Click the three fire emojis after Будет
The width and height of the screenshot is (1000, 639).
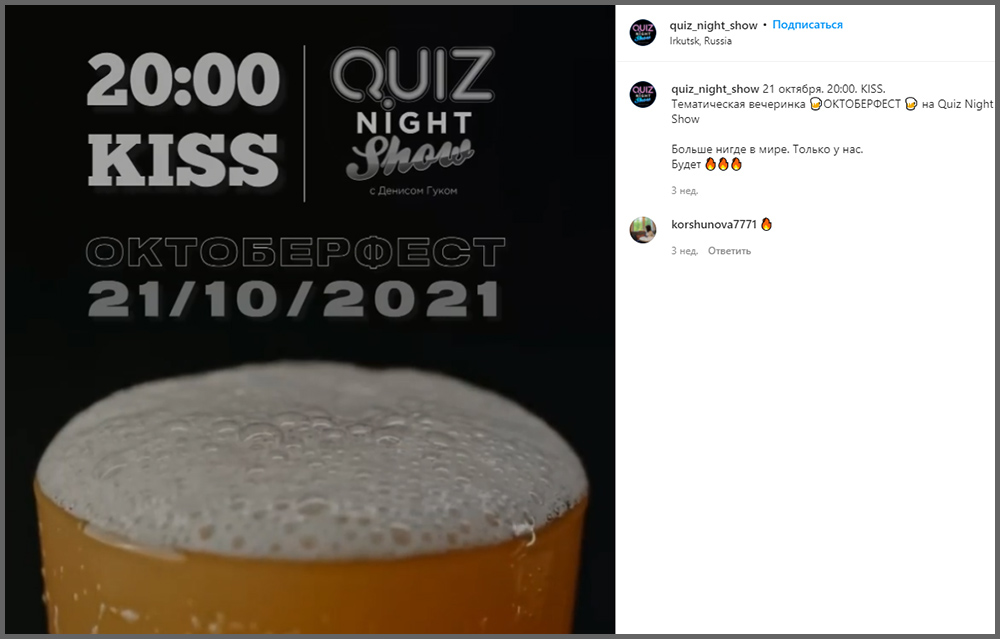point(723,164)
